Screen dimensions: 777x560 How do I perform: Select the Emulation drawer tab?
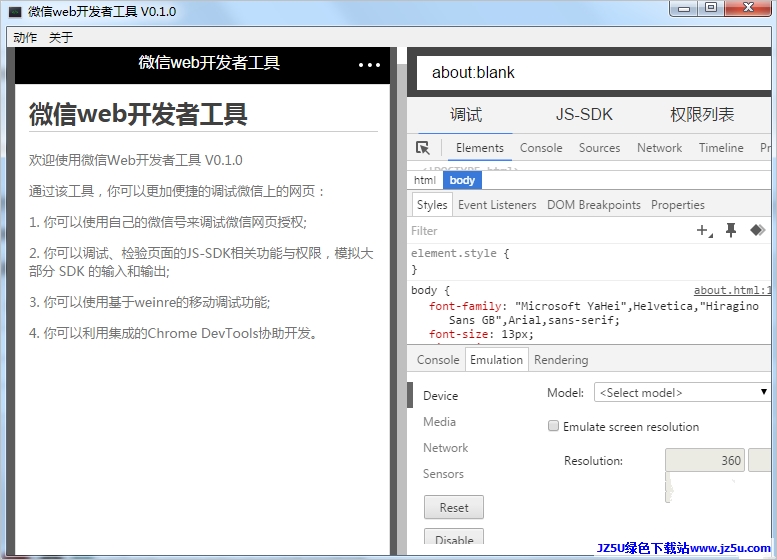point(496,360)
